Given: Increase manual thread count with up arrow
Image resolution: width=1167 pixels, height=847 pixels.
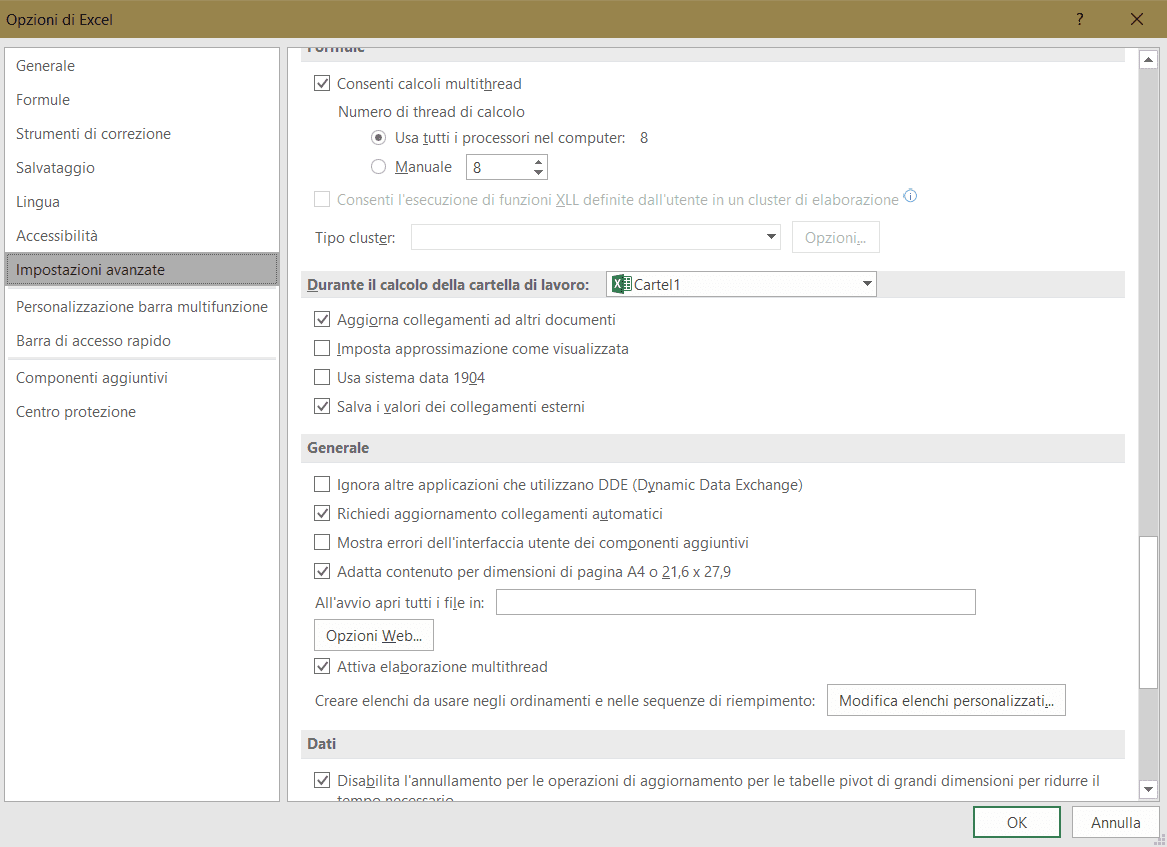Looking at the screenshot, I should tap(539, 162).
